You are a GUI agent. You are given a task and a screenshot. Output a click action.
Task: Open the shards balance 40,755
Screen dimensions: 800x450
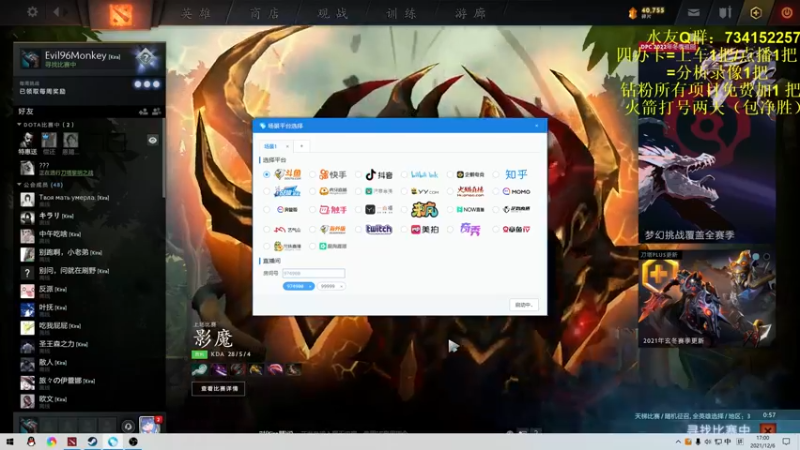coord(647,12)
